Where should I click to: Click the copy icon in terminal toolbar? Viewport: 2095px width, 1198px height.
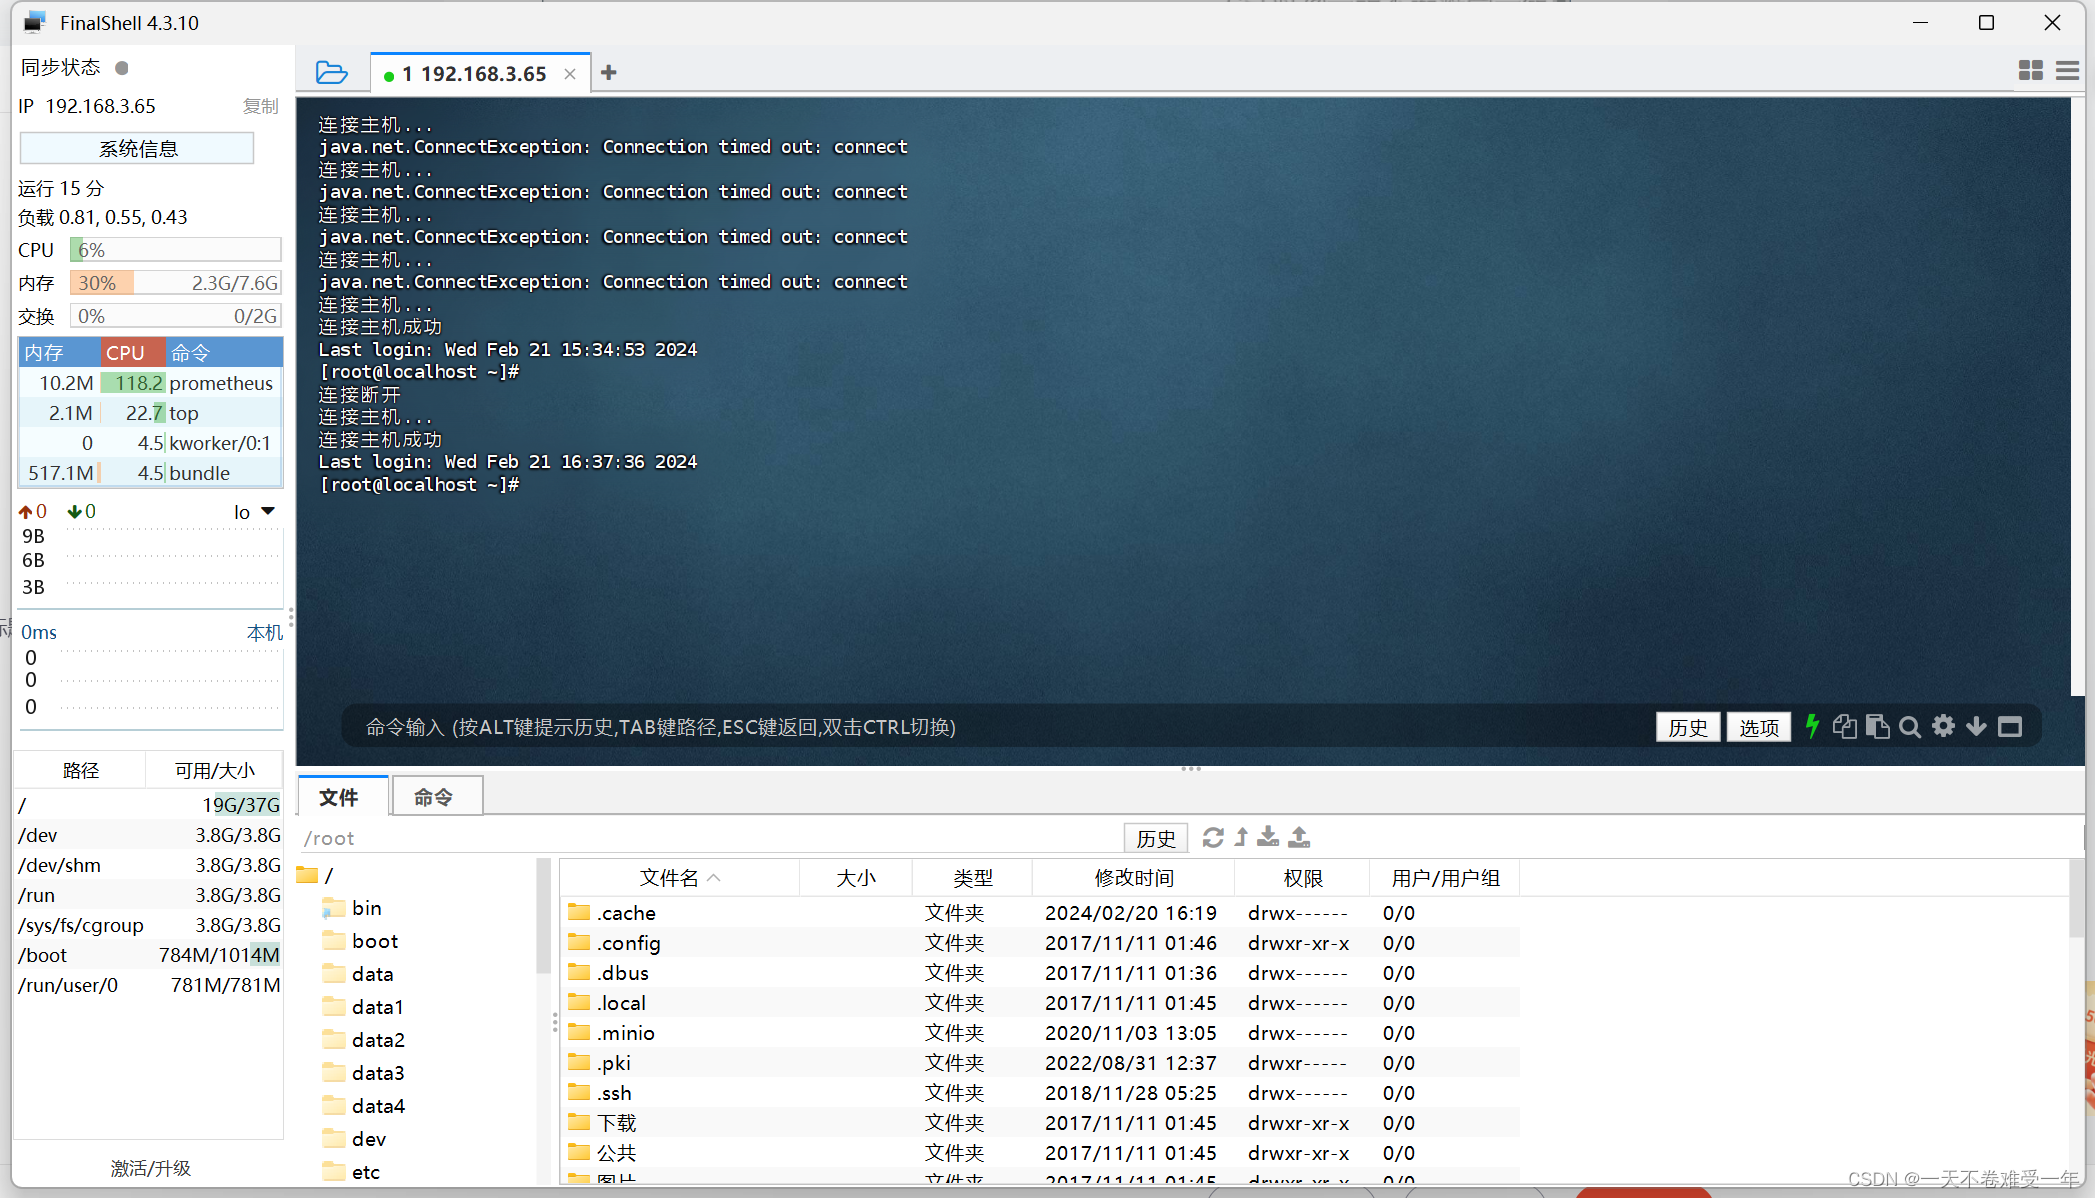tap(1845, 727)
